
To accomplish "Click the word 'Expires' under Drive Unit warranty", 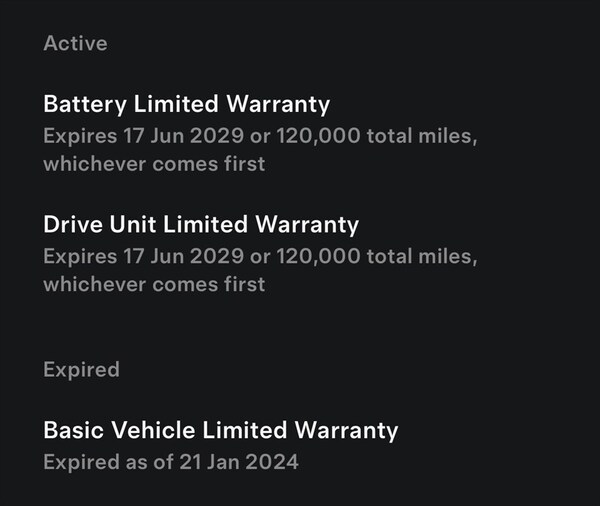I will [76, 255].
